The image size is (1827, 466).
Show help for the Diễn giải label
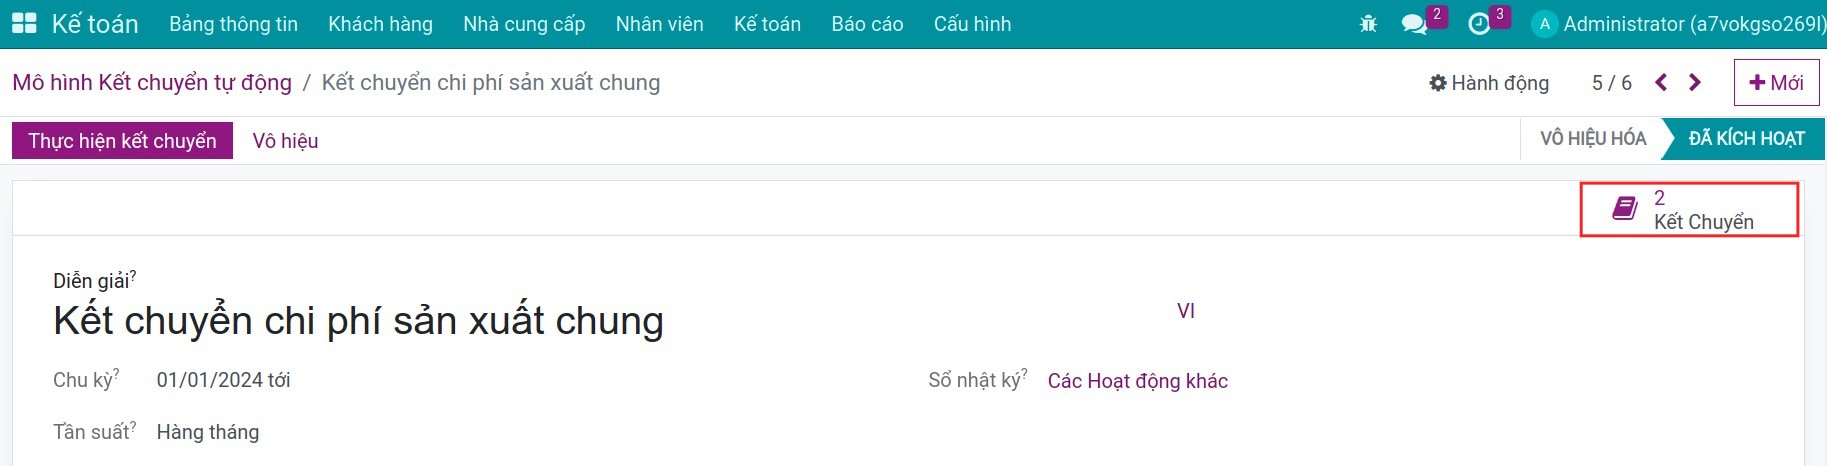133,274
